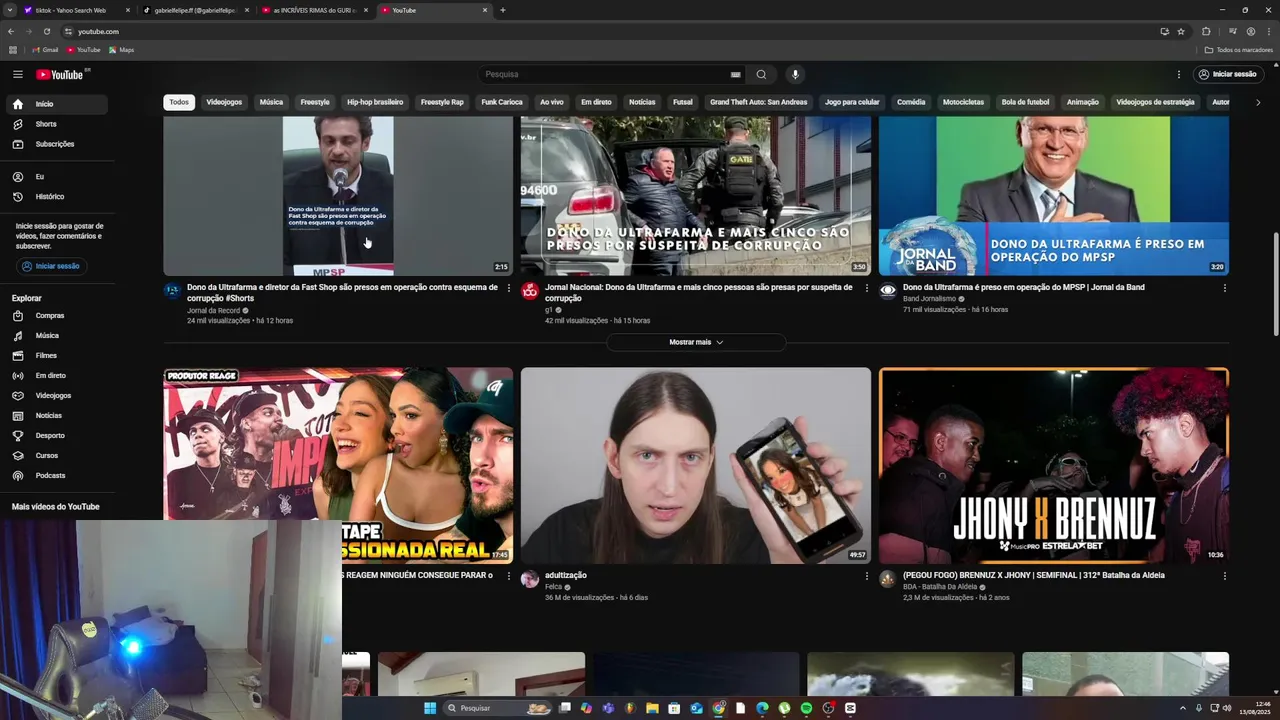Open the on-screen keyboard icon in search box
The image size is (1280, 720).
(736, 74)
